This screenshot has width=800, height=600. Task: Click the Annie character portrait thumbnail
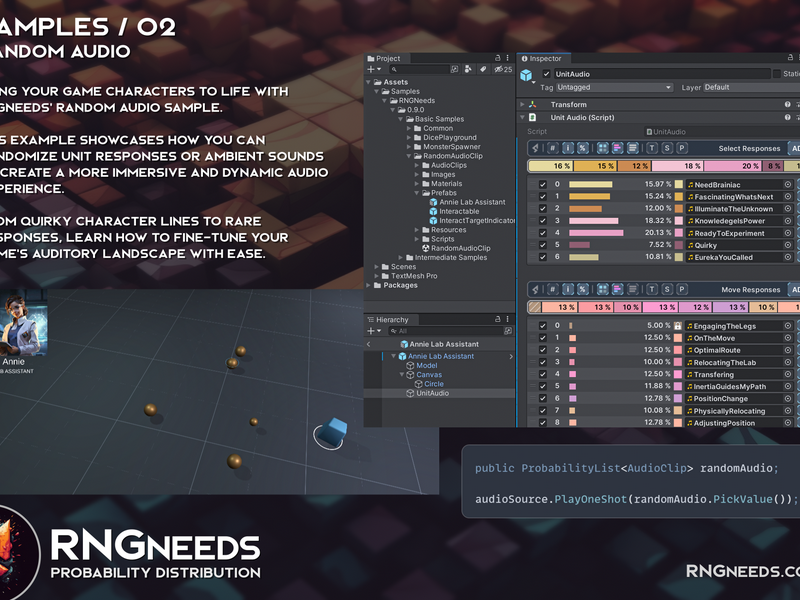click(23, 324)
